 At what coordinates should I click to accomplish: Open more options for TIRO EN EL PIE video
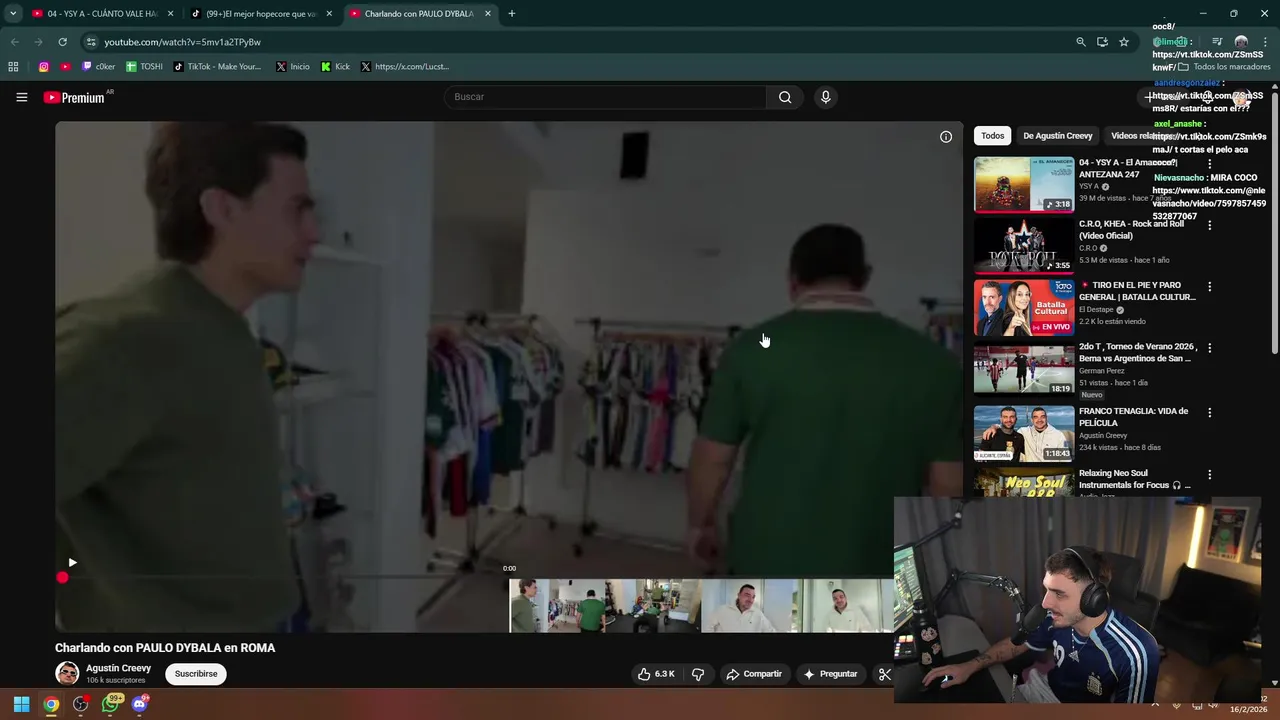(x=1209, y=286)
